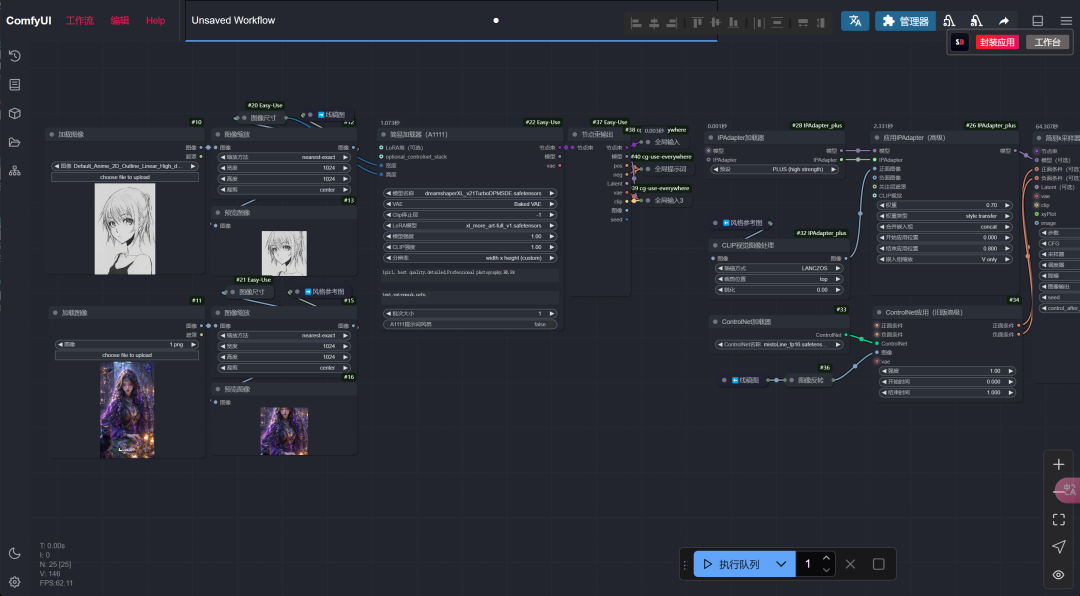This screenshot has width=1080, height=596.
Task: Collapse the ControlNet应用 node dot
Action: coord(879,313)
